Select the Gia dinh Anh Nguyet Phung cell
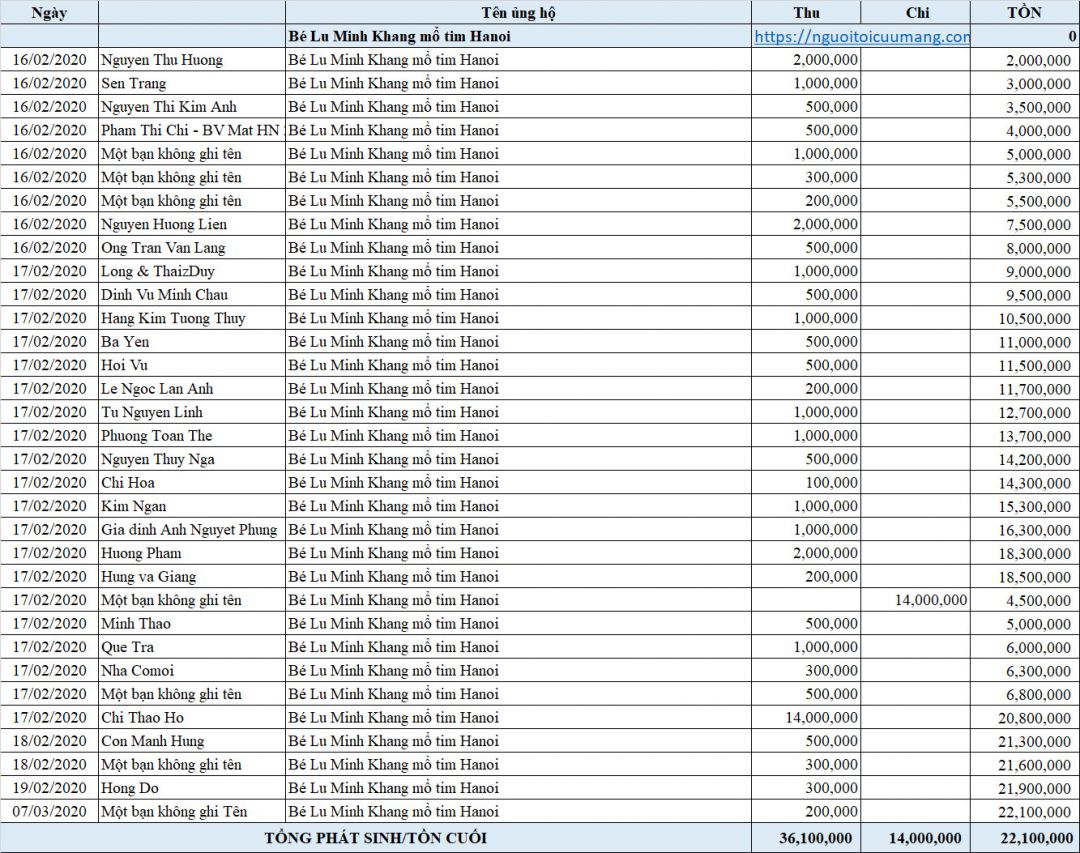Viewport: 1080px width, 853px height. (x=189, y=530)
